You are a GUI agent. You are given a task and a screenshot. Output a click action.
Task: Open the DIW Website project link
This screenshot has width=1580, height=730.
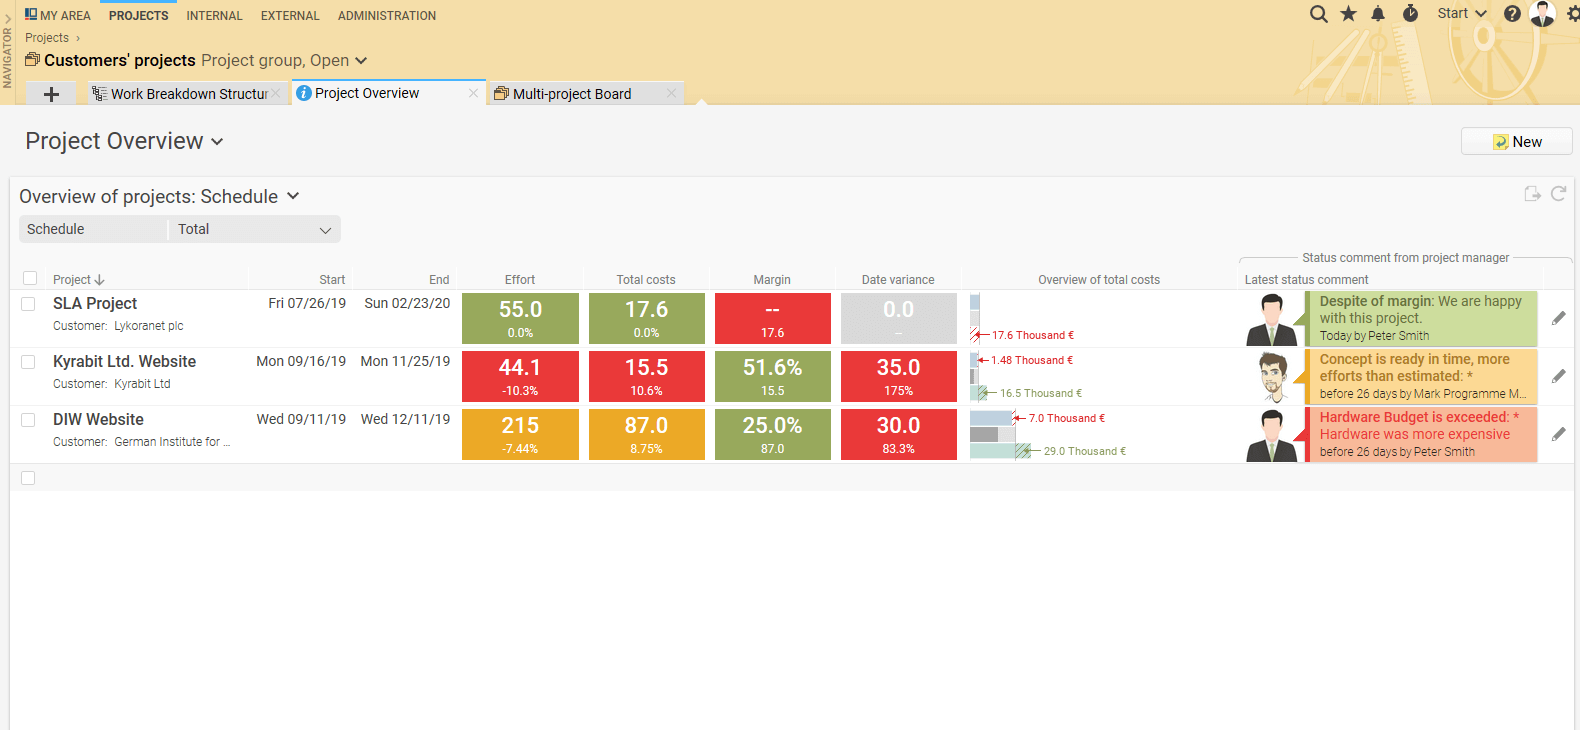[98, 420]
